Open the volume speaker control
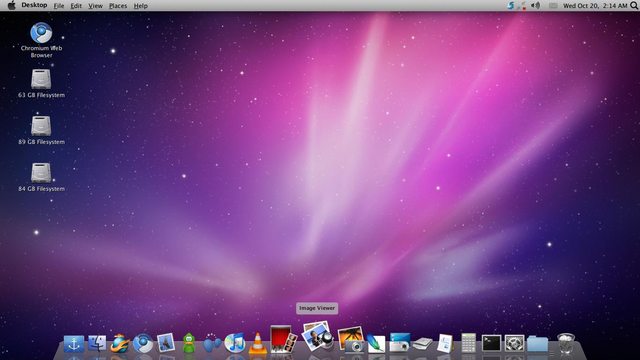 tap(536, 5)
